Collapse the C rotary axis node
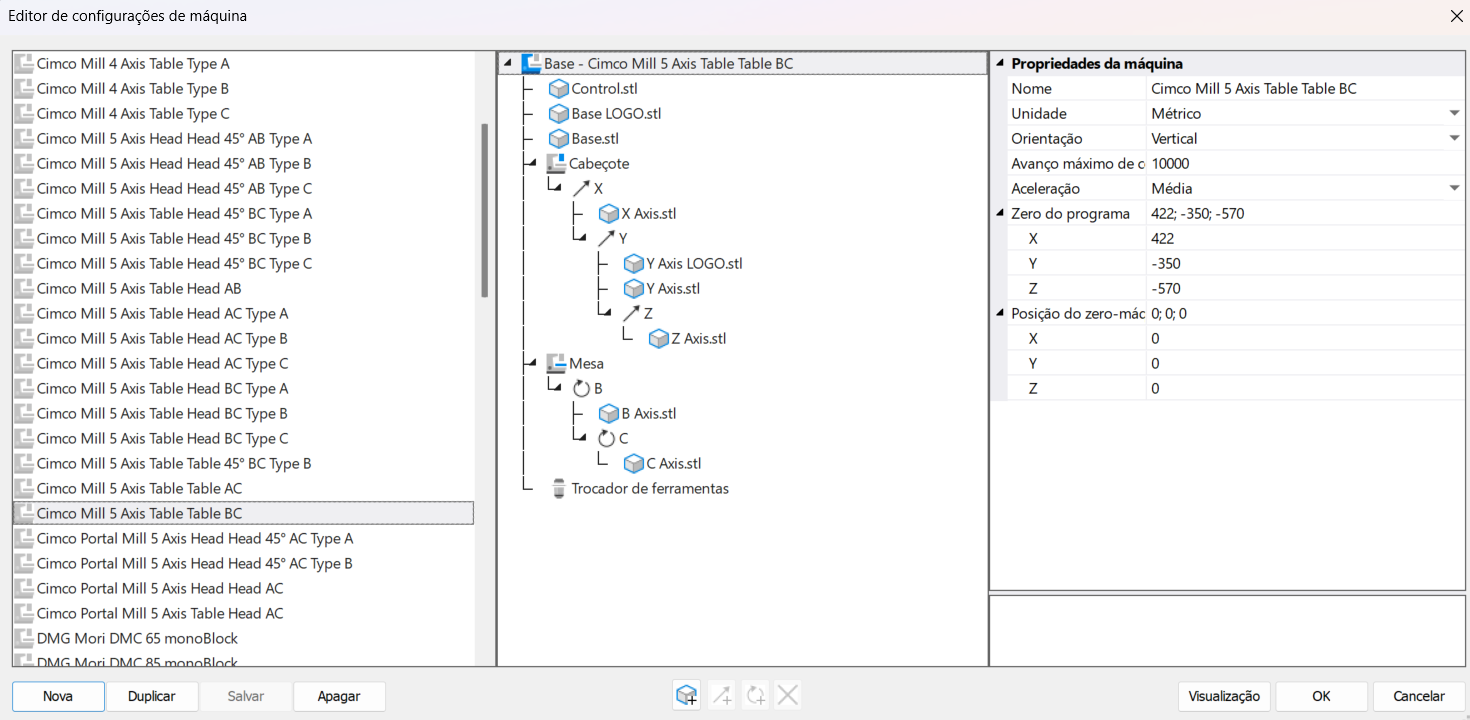1470x720 pixels. (x=581, y=439)
